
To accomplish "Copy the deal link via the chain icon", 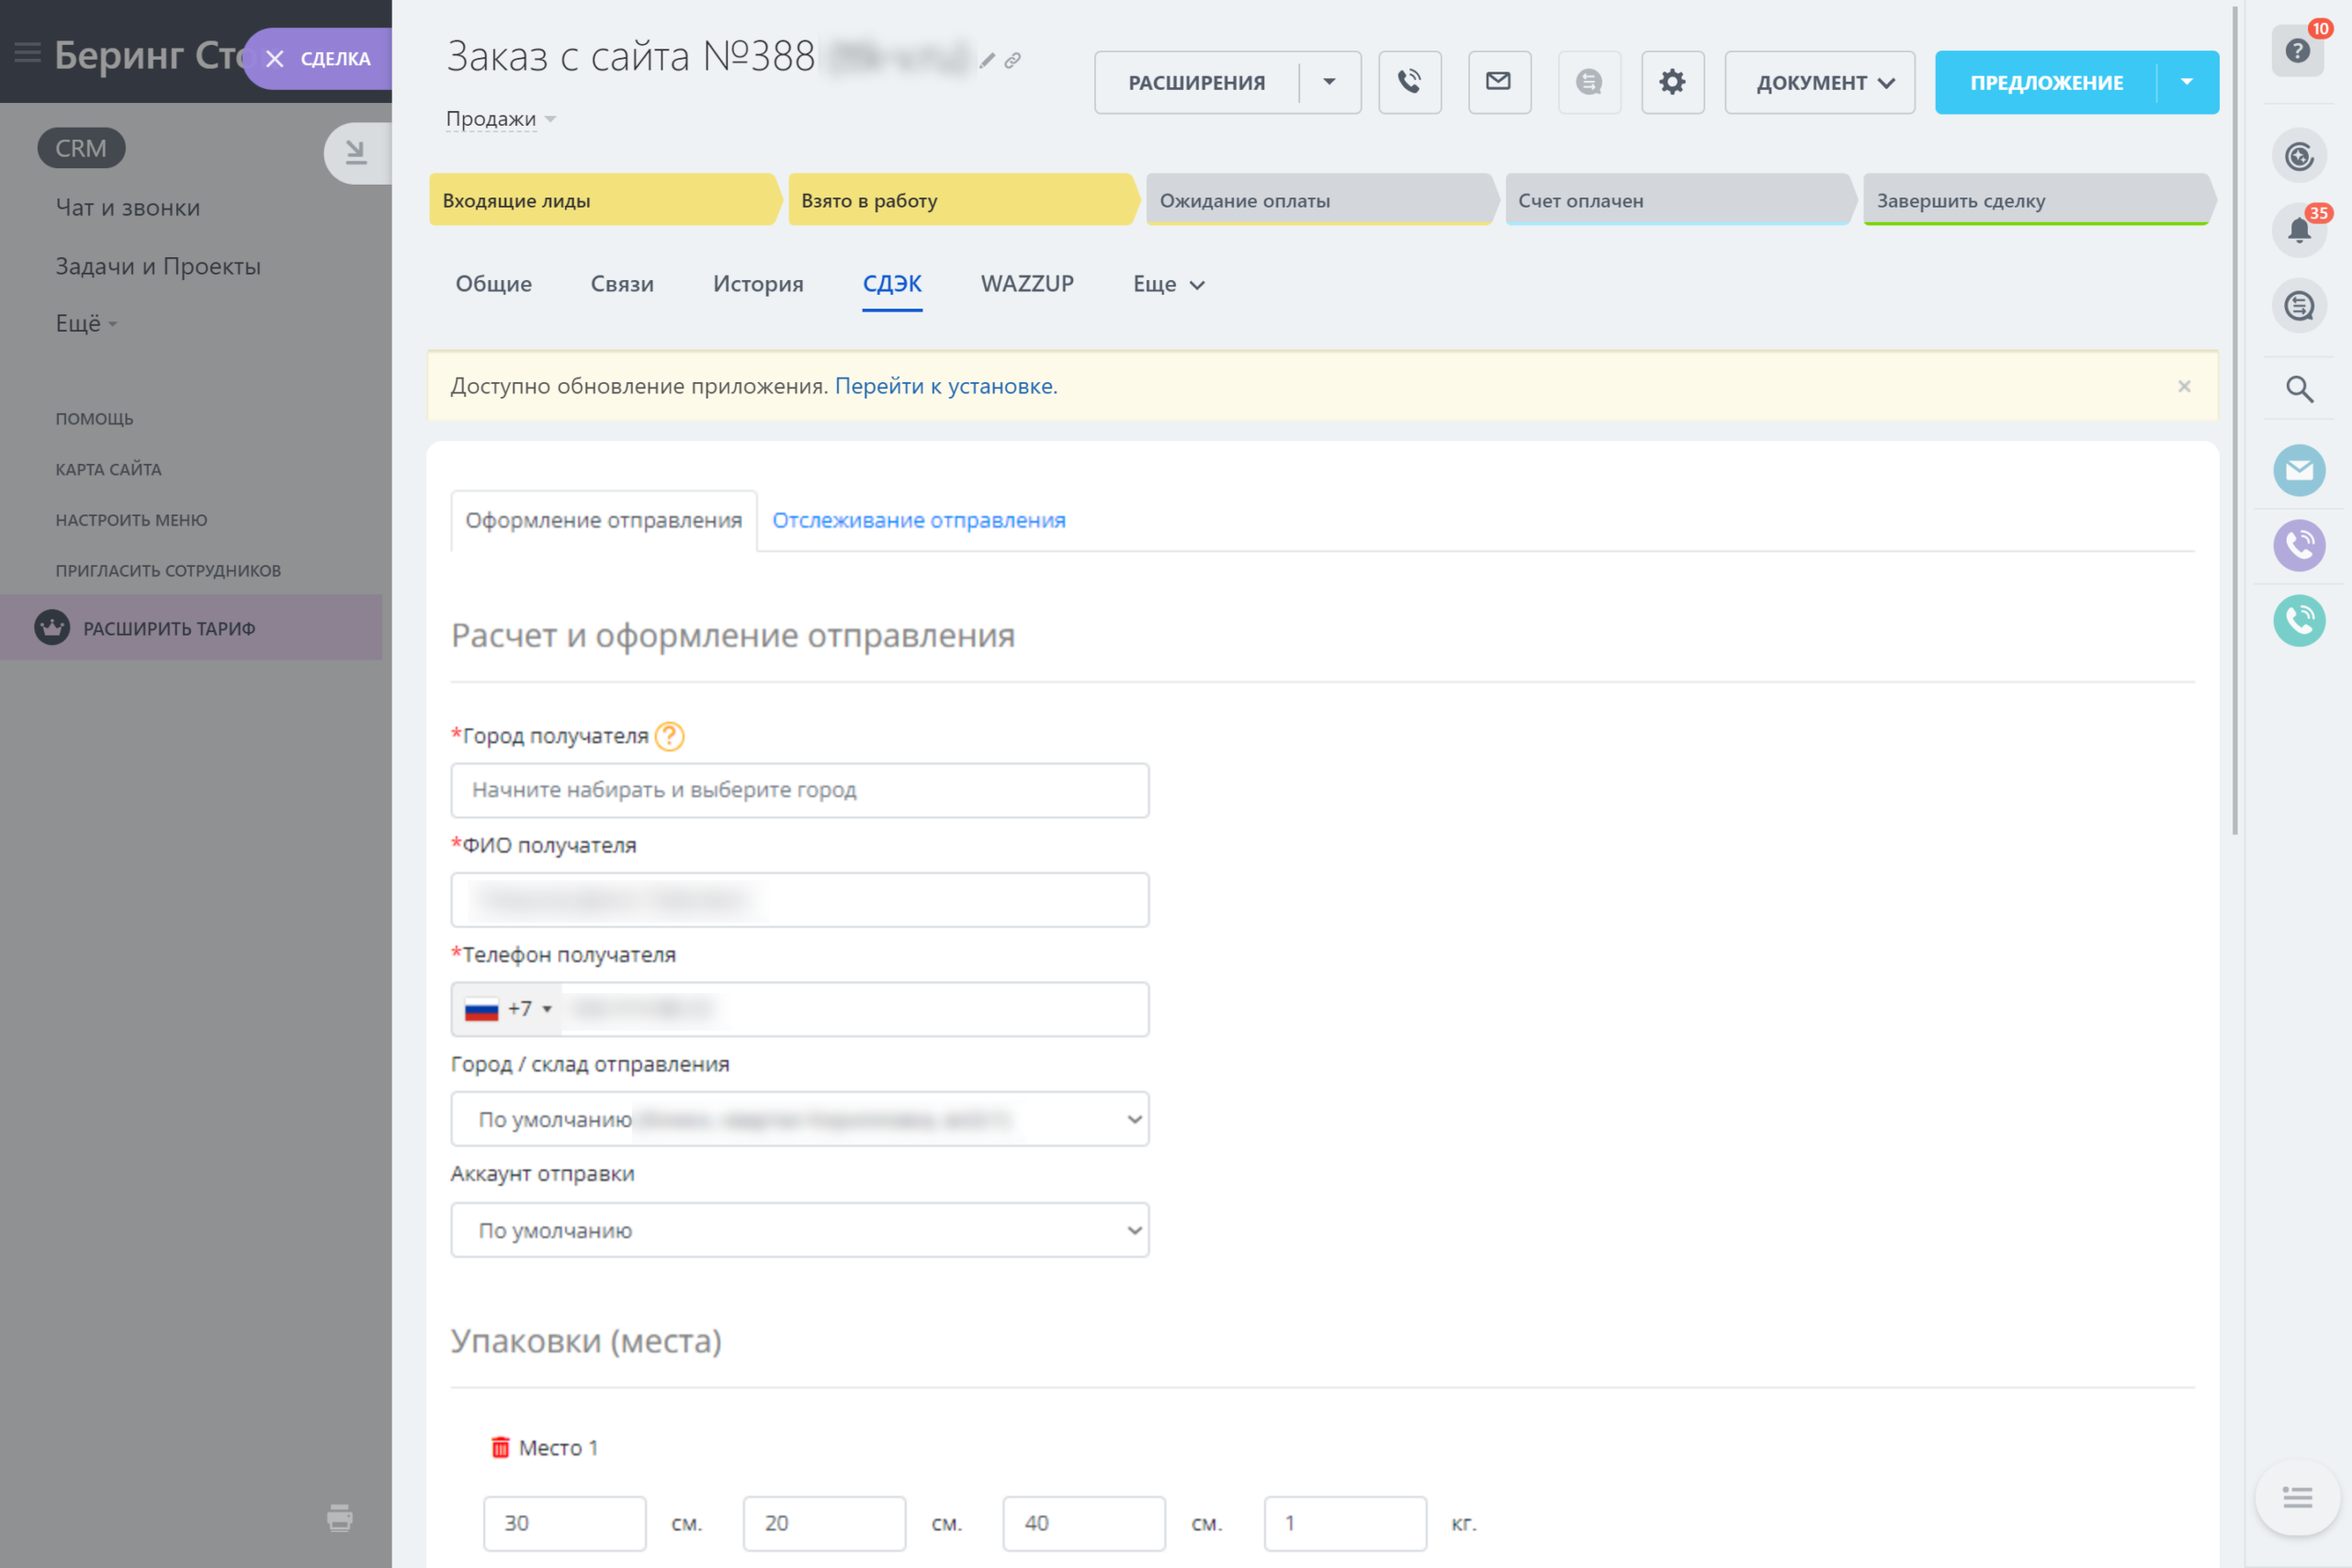I will 1013,61.
